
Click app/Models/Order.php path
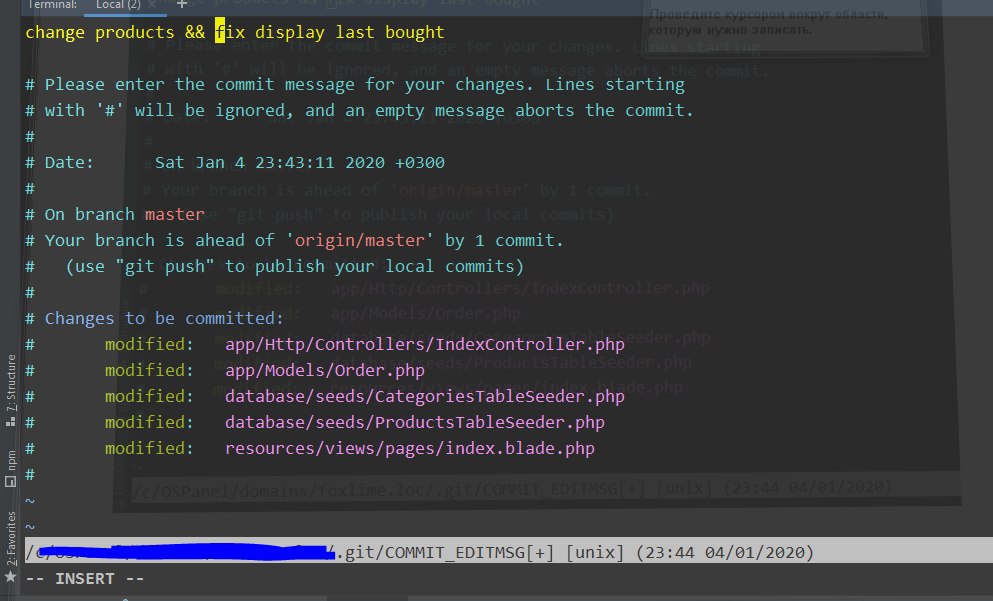point(325,370)
